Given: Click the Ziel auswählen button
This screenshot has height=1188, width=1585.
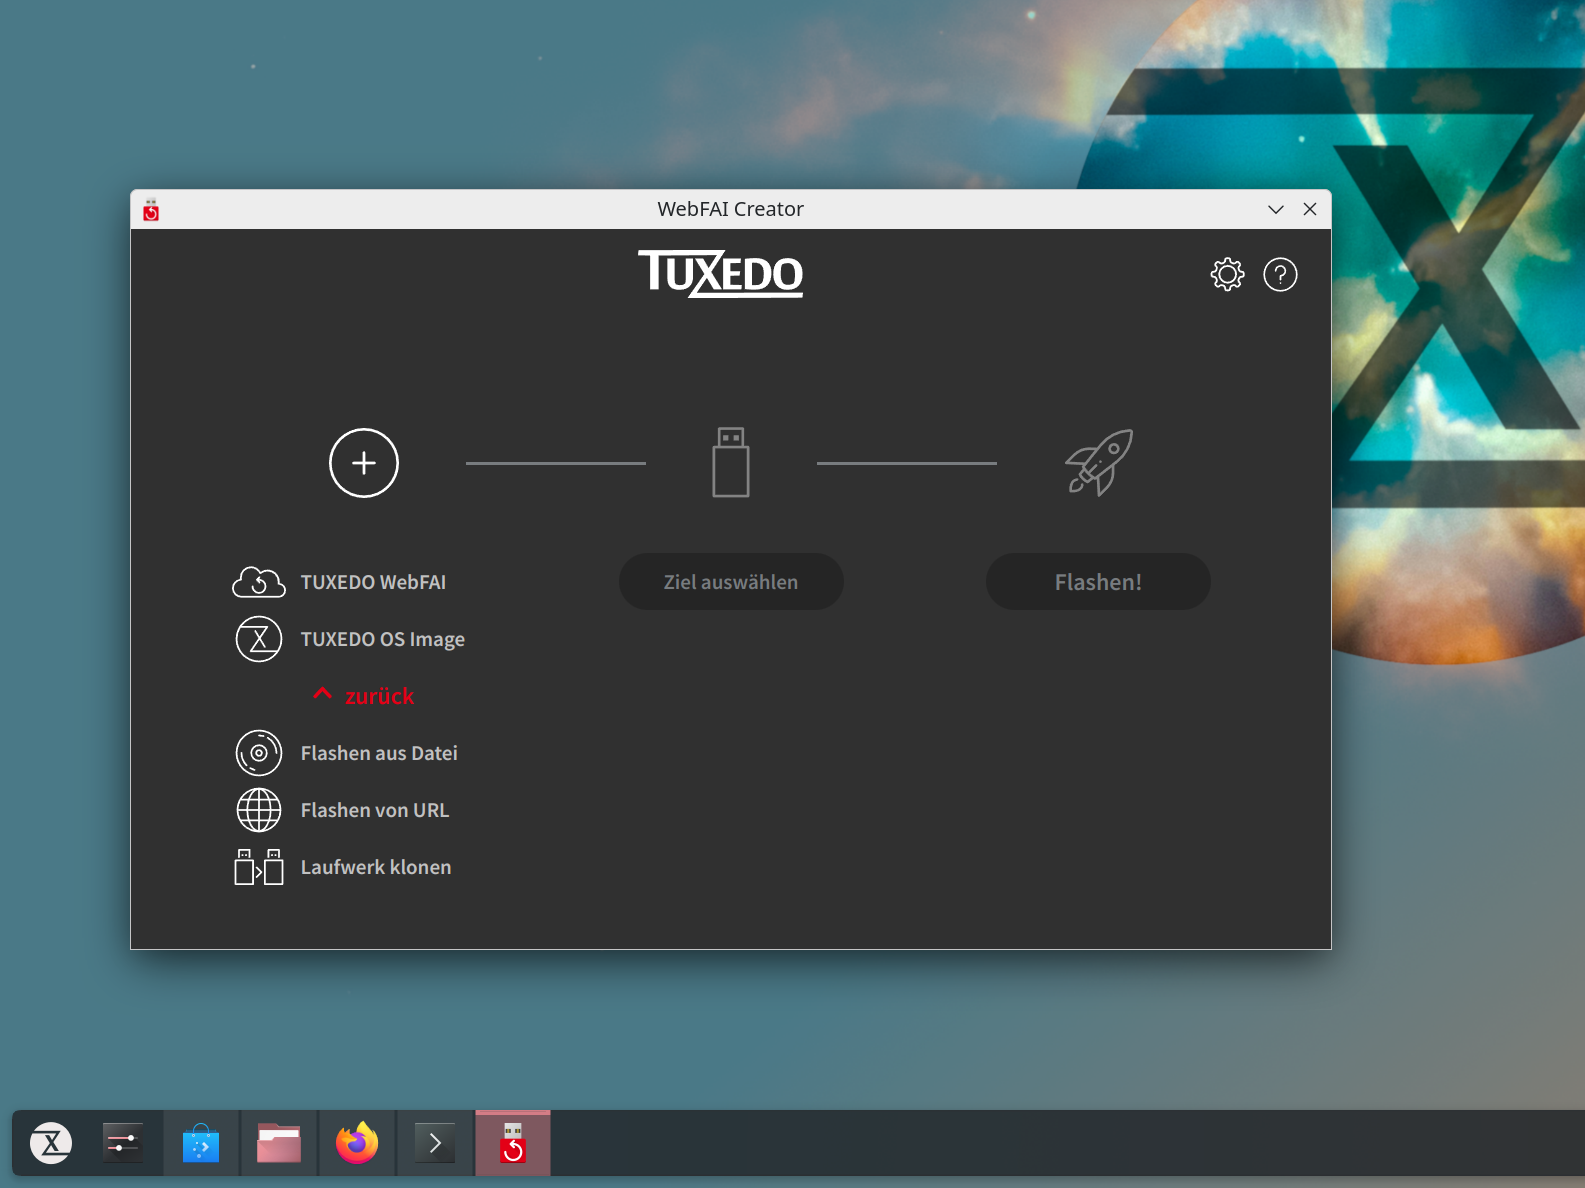Looking at the screenshot, I should point(731,582).
